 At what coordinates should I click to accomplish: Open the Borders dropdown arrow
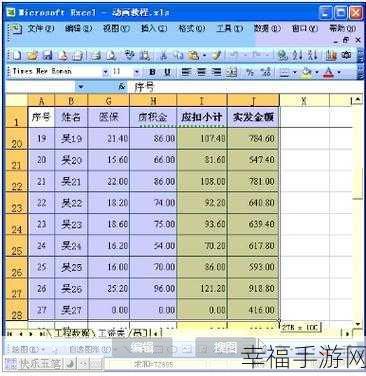pos(294,72)
